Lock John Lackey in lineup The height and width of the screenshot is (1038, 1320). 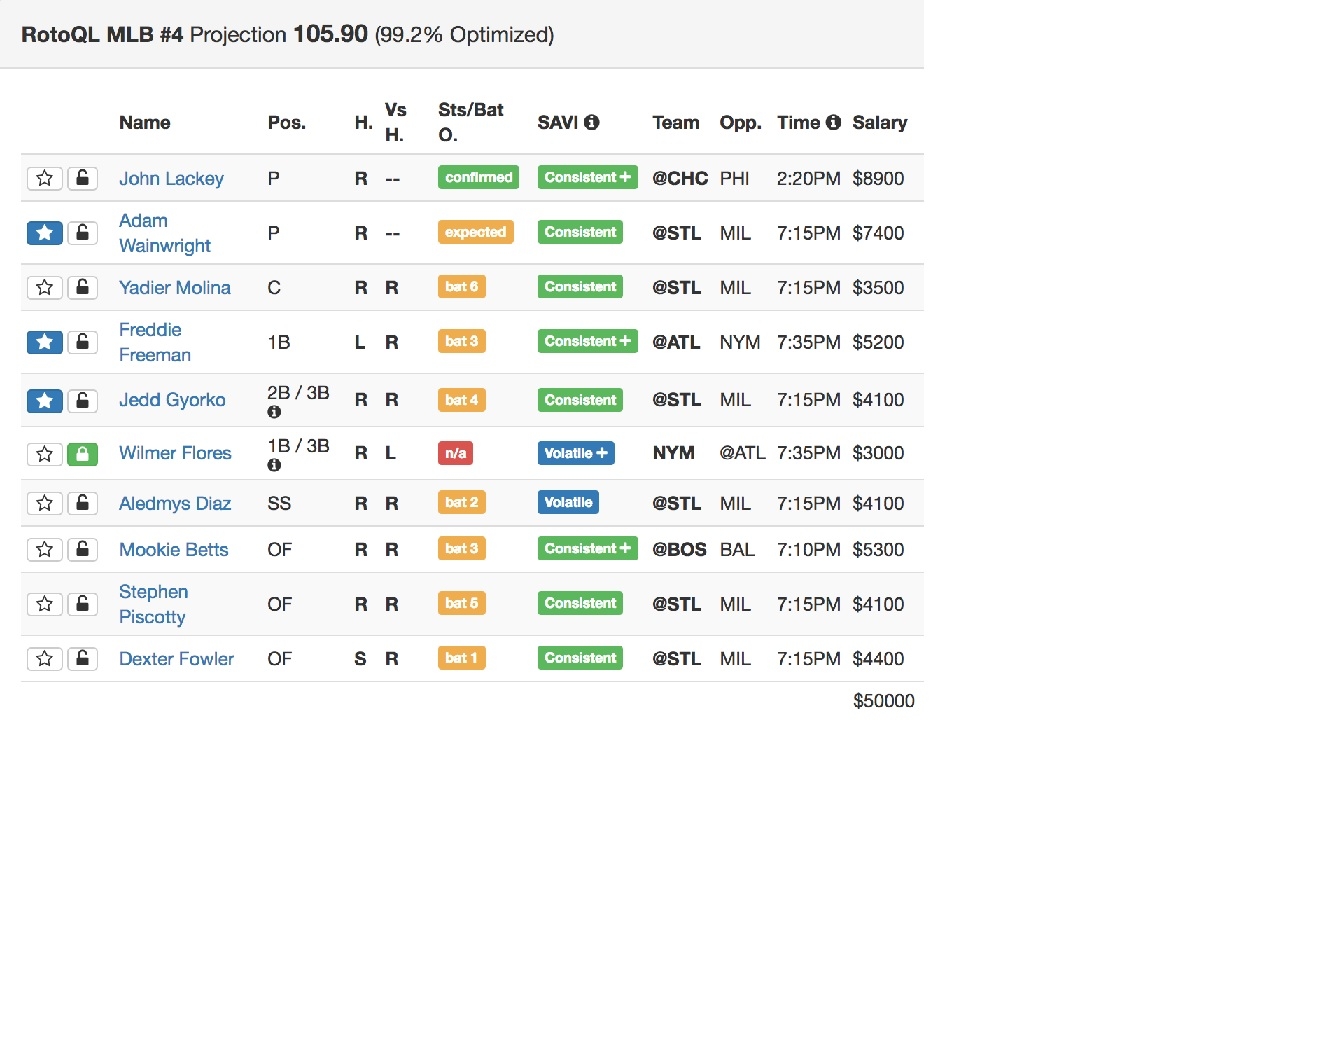click(x=83, y=178)
